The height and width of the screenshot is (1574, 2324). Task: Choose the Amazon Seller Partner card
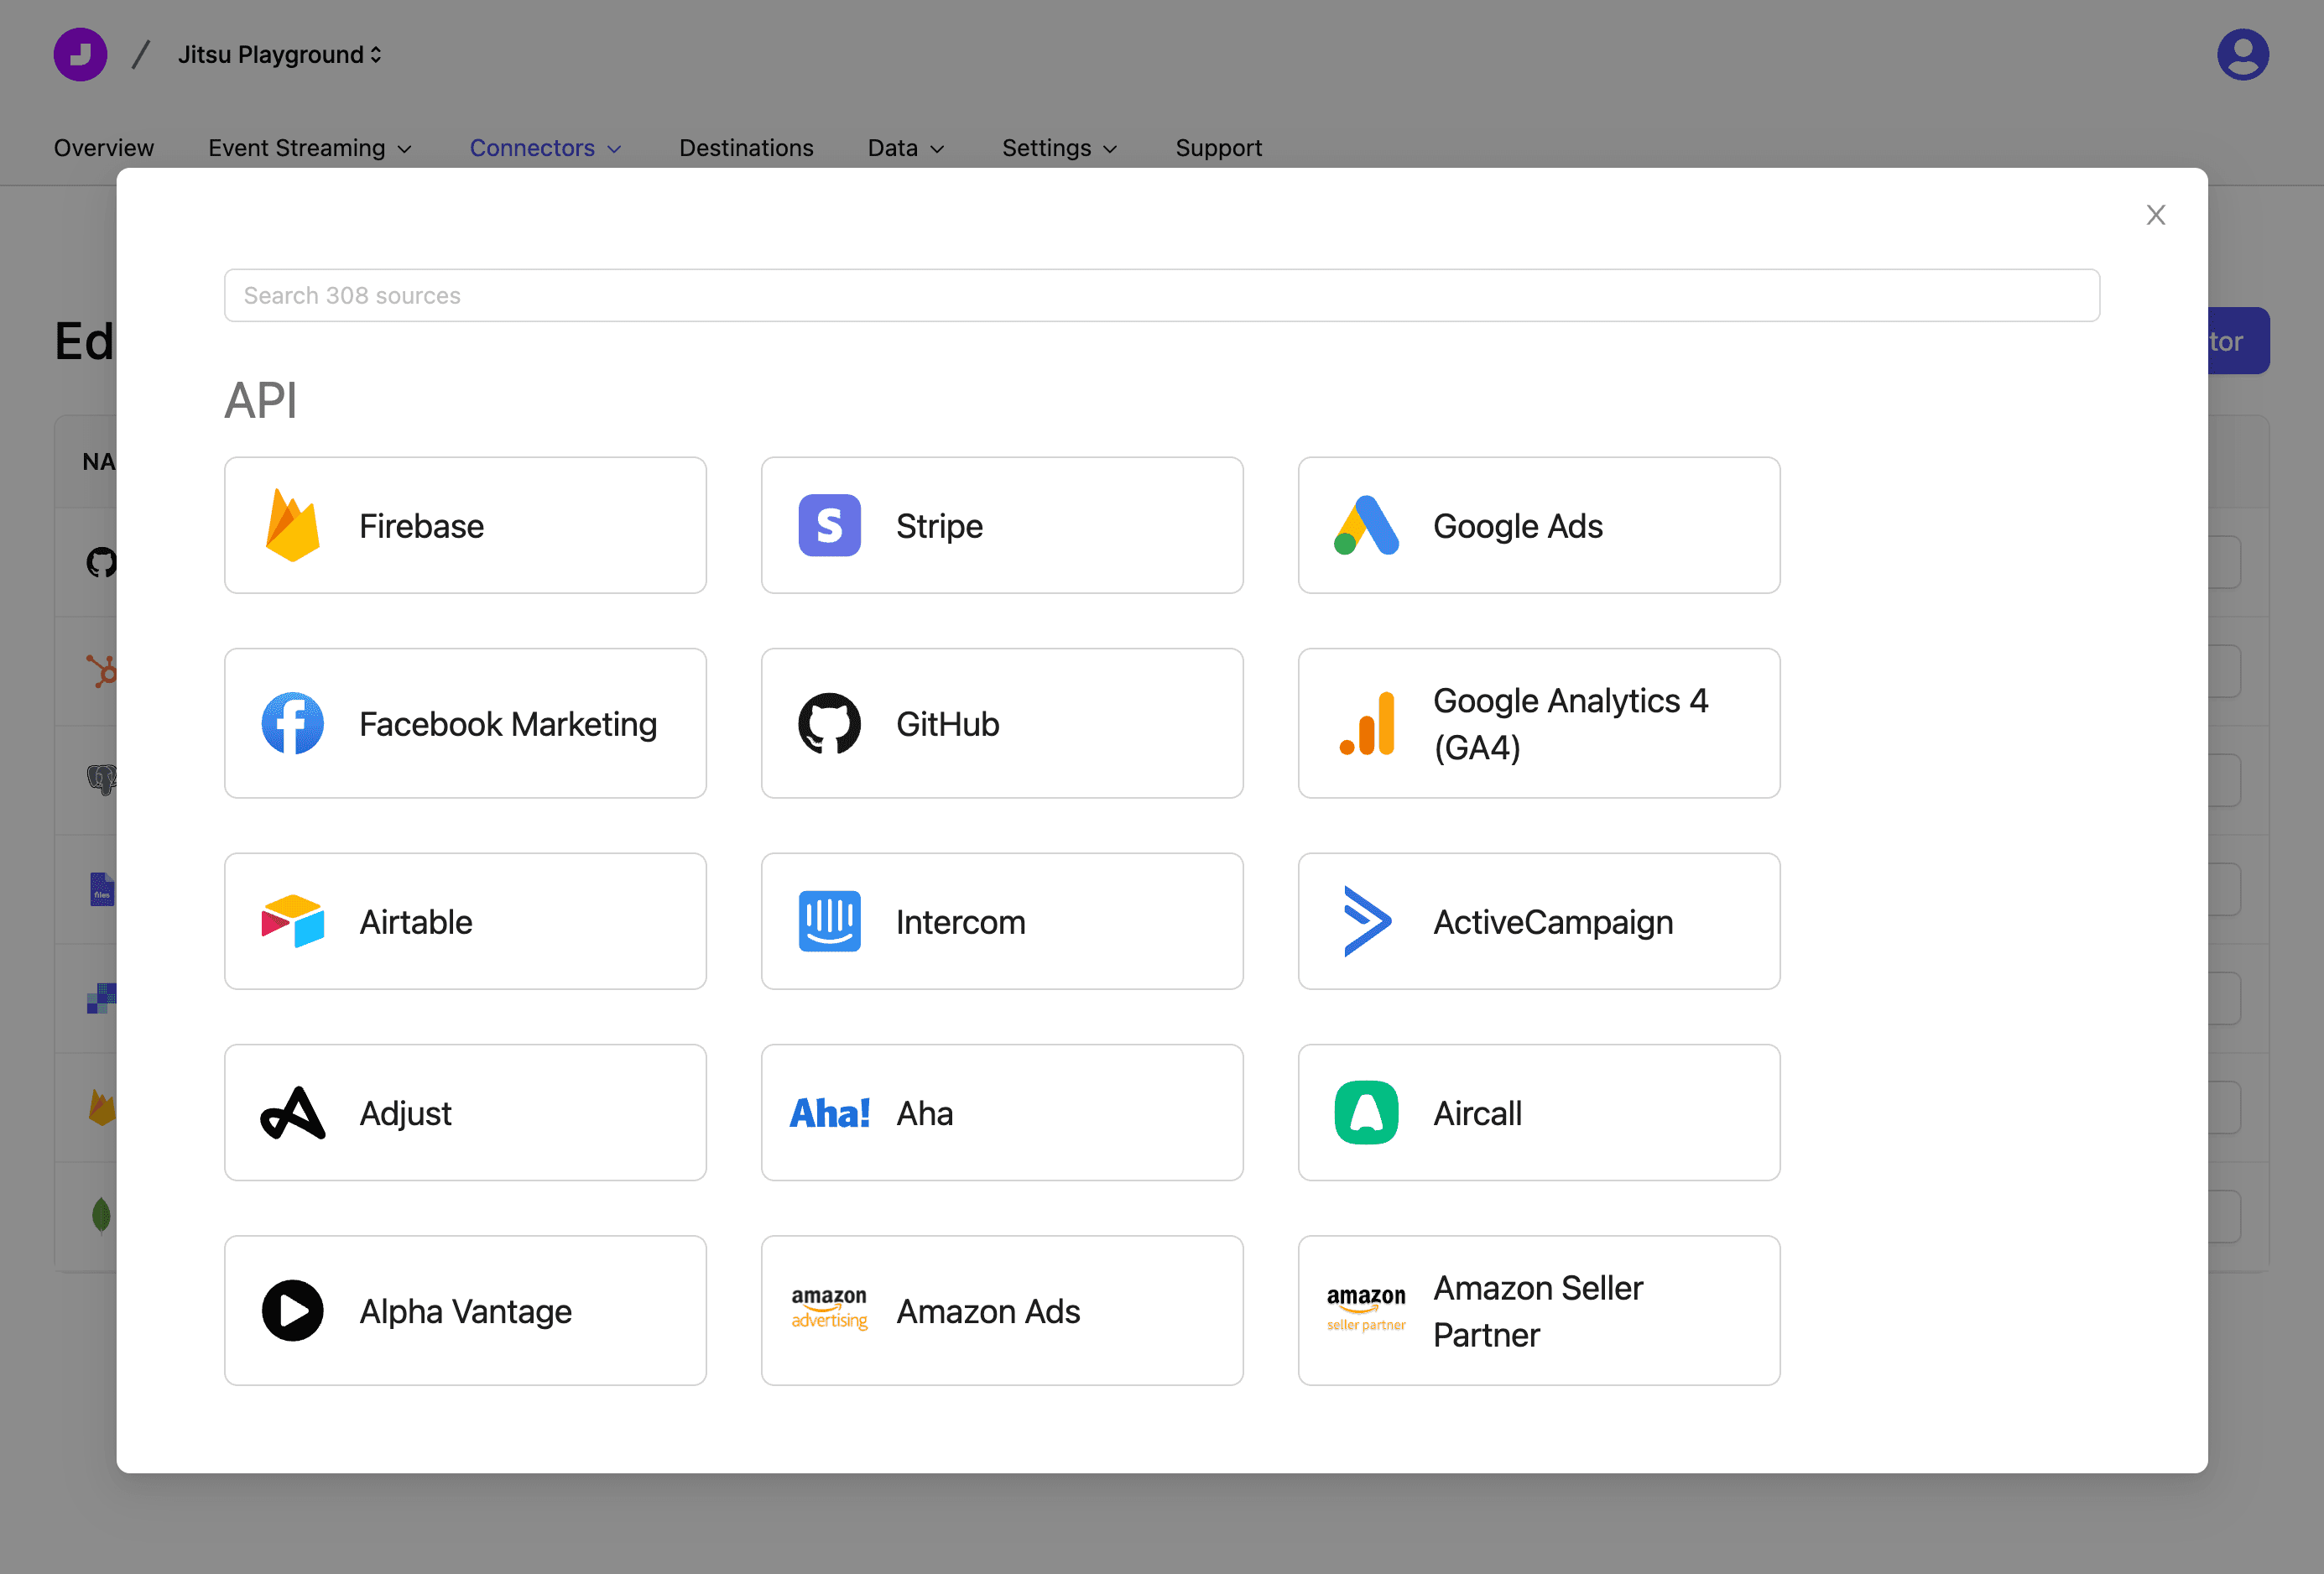pos(1538,1310)
